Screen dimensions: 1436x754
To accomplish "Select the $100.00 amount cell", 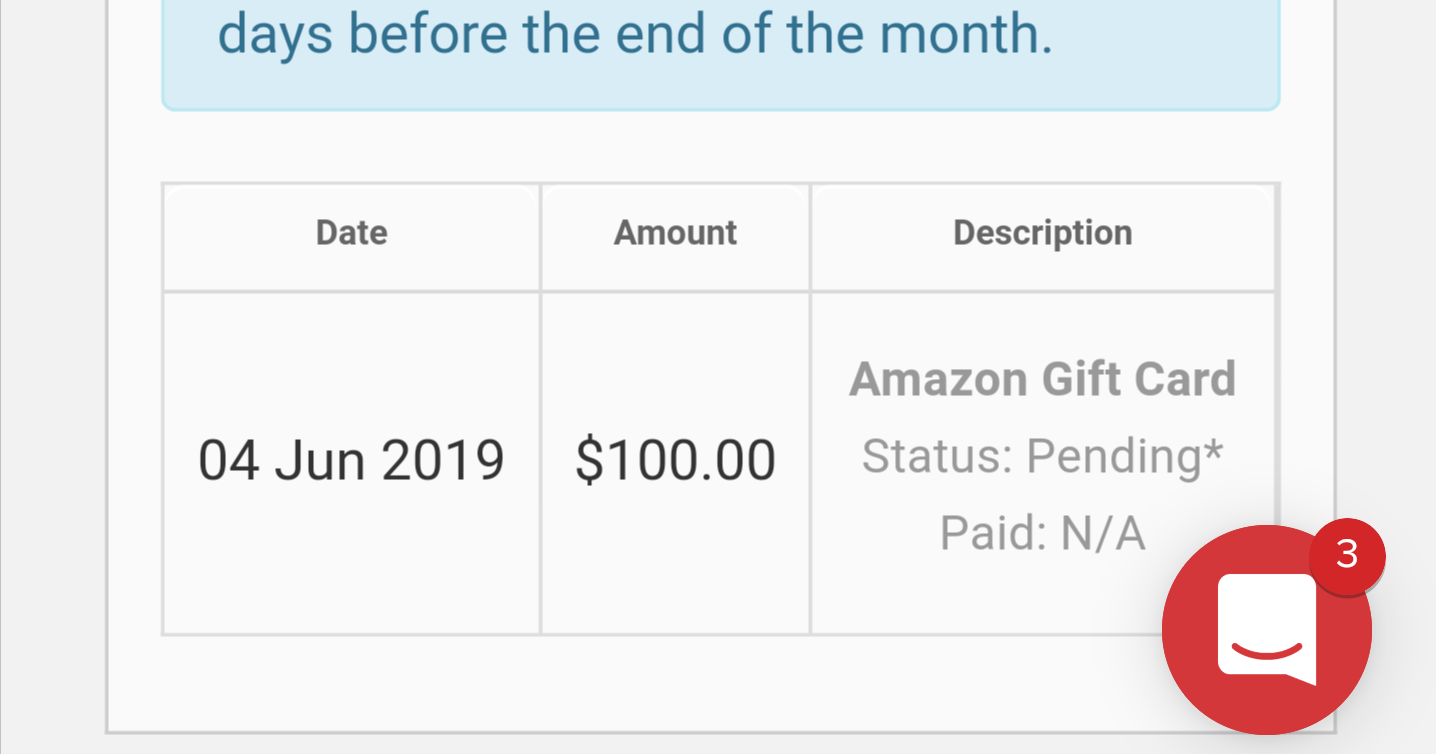I will pyautogui.click(x=675, y=461).
